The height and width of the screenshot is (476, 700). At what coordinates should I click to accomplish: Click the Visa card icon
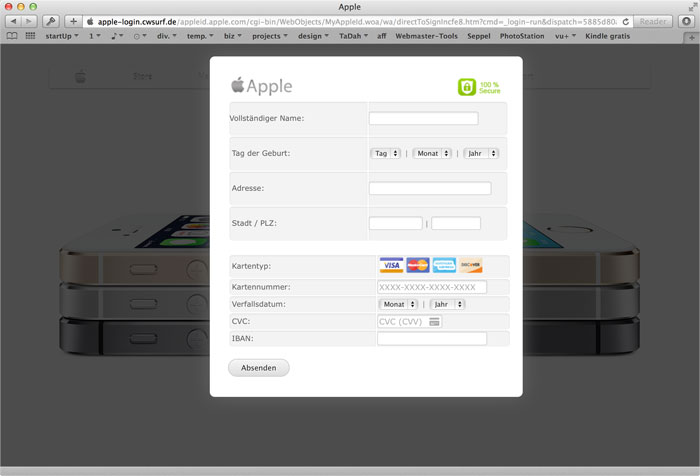click(x=392, y=265)
